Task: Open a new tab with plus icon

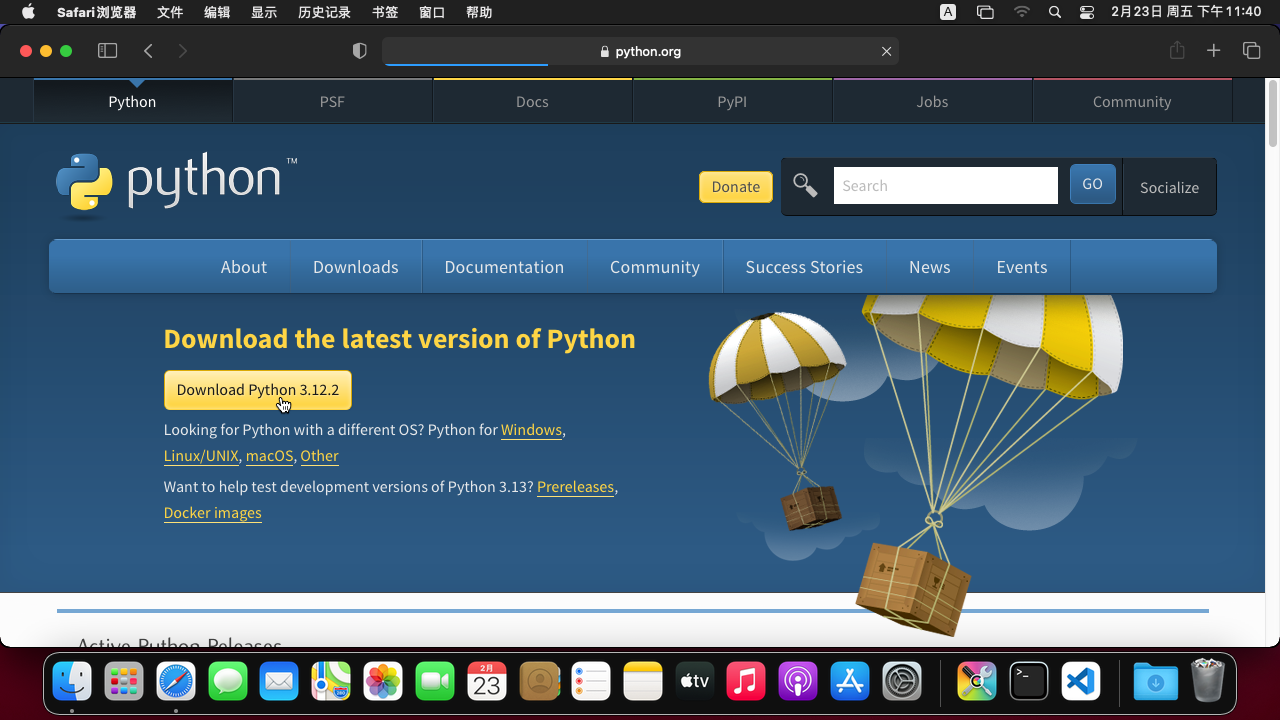Action: pos(1213,51)
